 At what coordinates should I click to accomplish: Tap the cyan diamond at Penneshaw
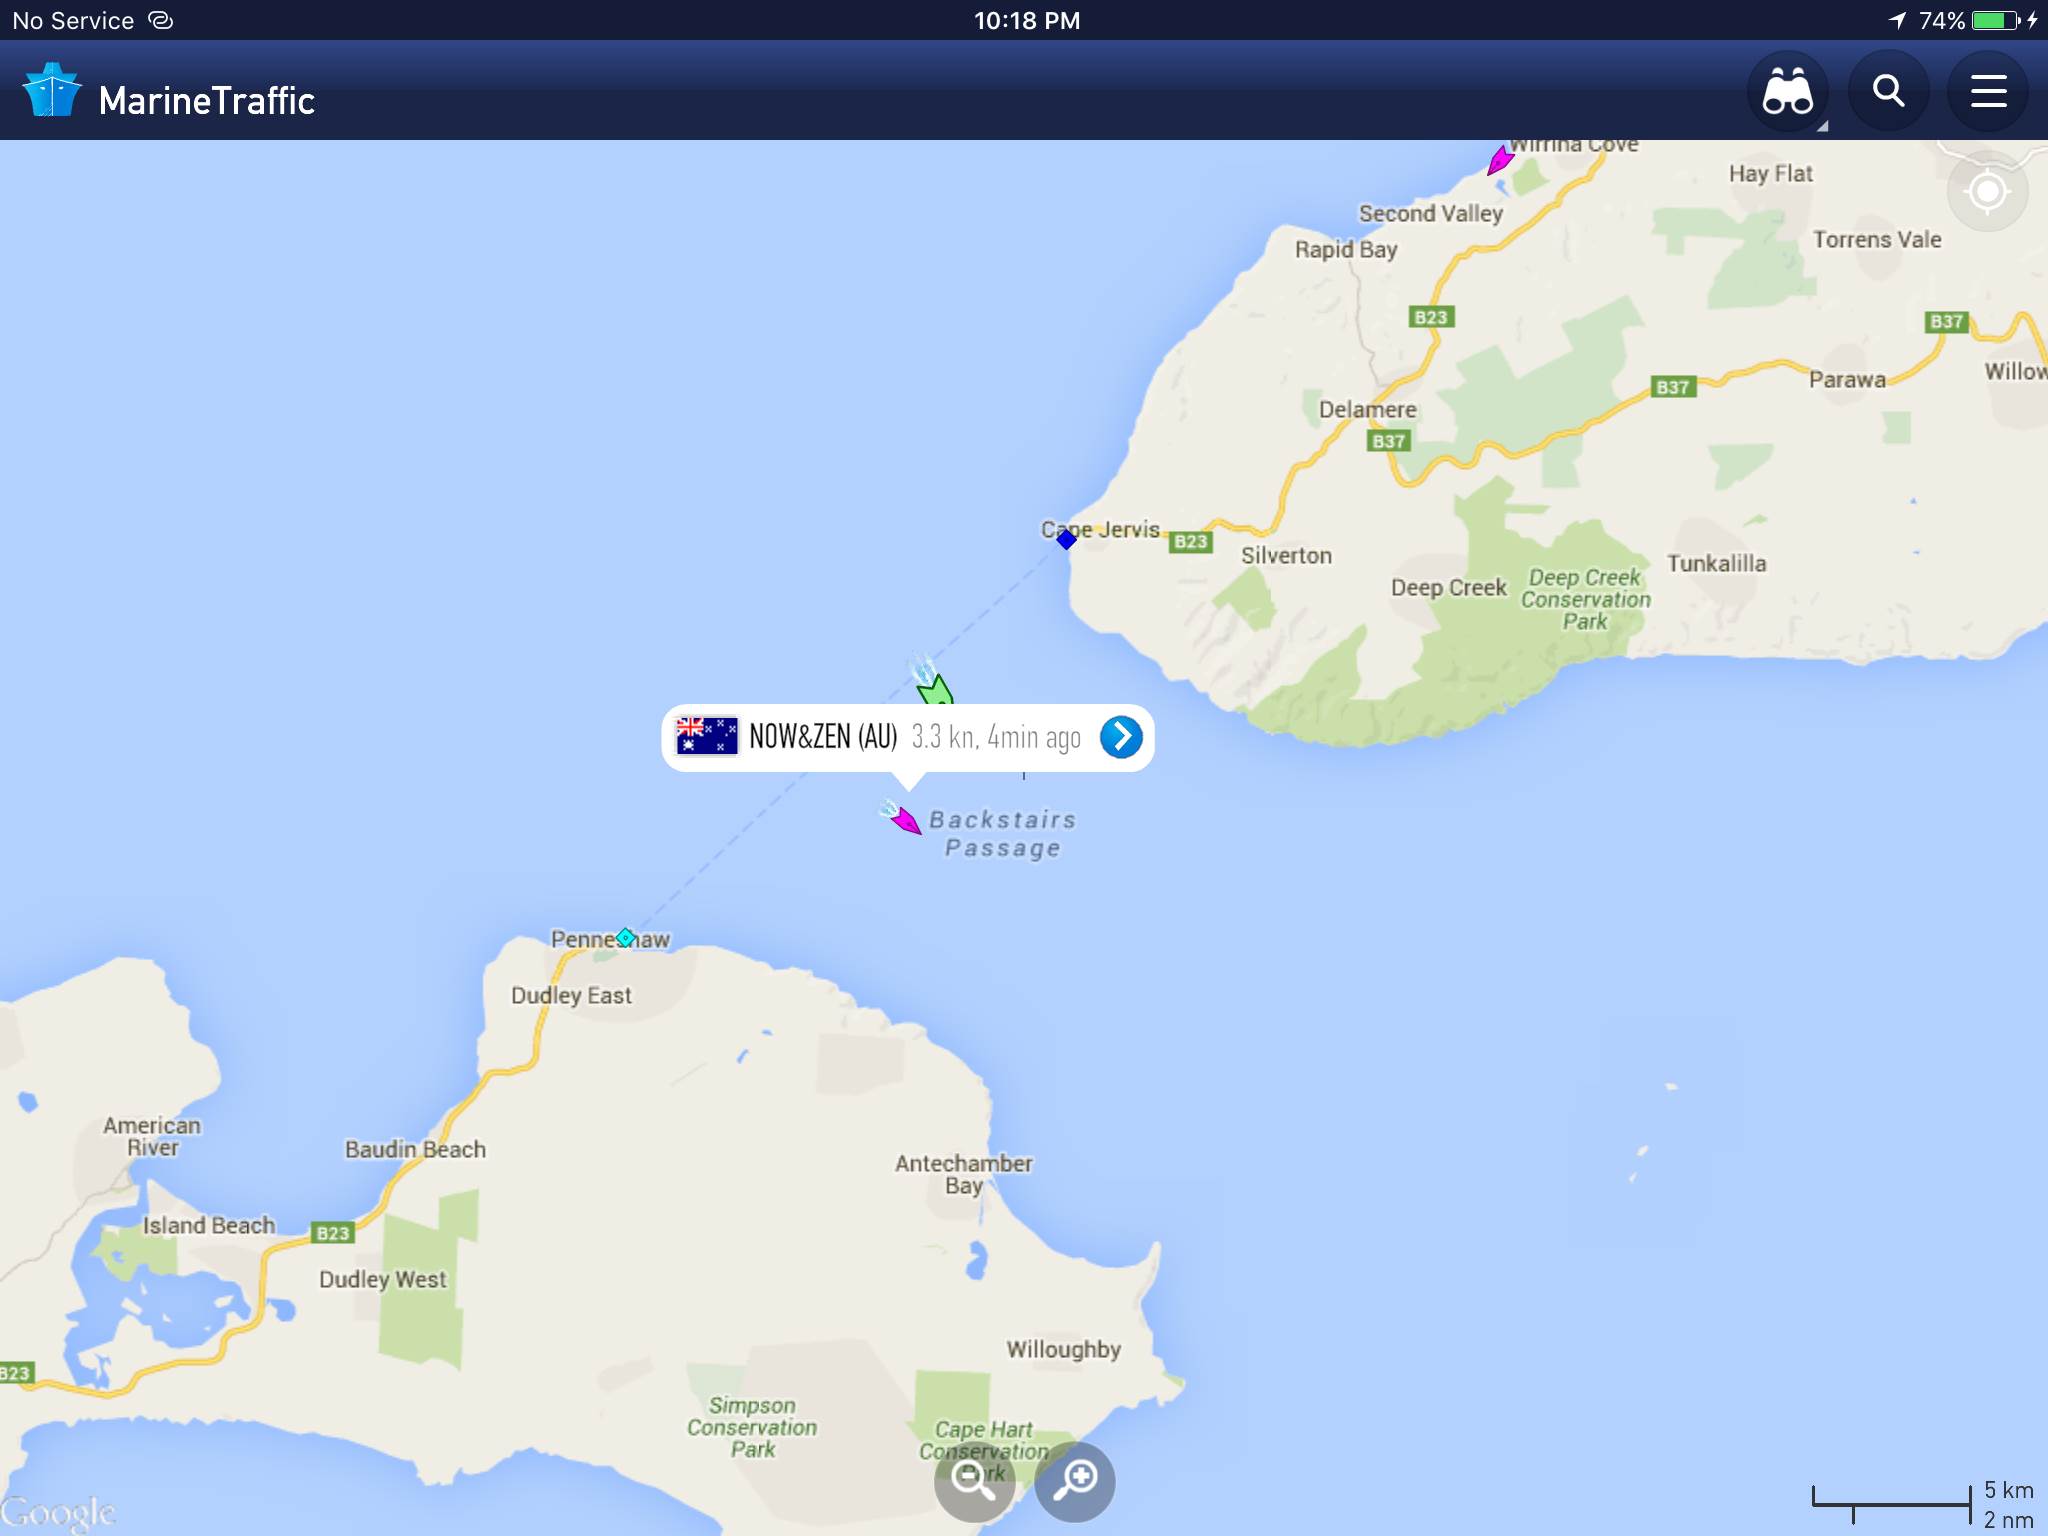click(x=625, y=937)
